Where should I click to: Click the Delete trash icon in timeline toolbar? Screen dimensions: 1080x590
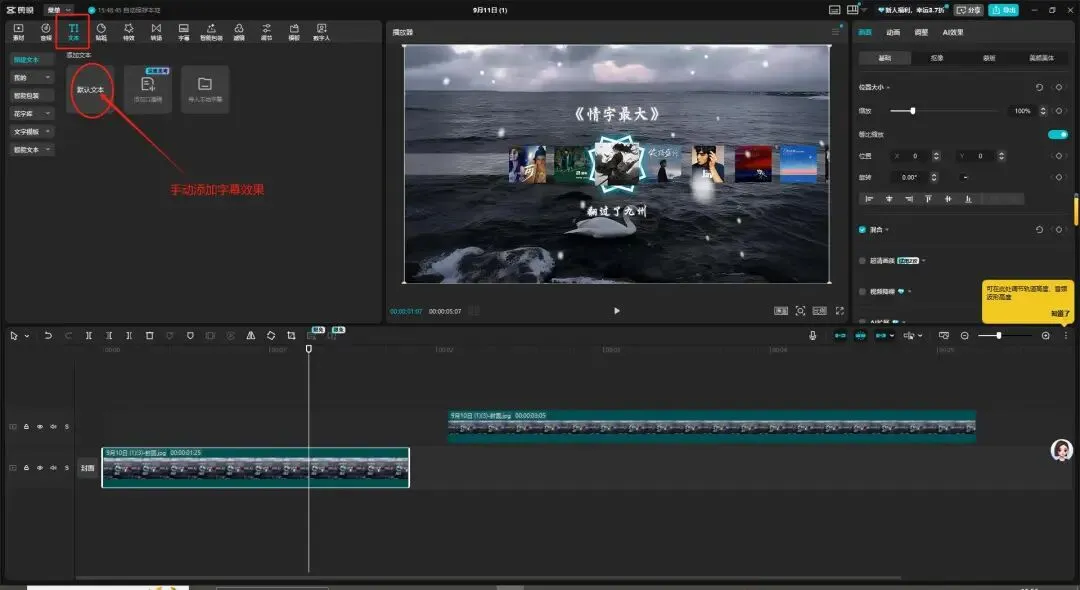point(149,336)
